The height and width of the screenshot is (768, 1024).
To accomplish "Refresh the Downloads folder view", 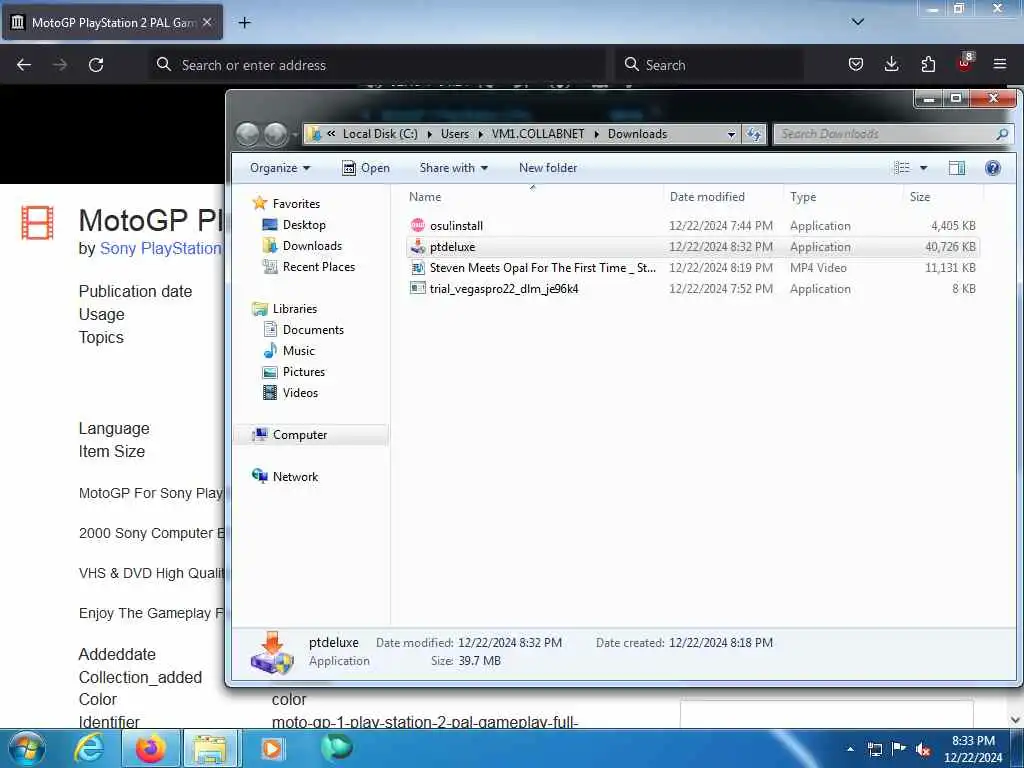I will pos(754,134).
